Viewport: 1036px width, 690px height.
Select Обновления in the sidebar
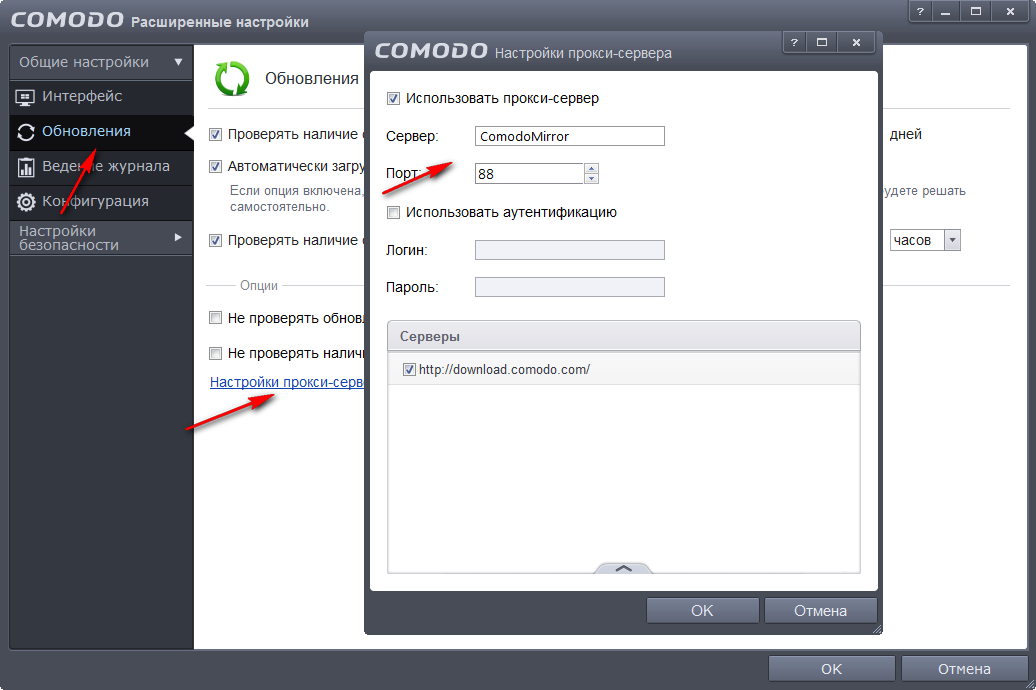(101, 132)
